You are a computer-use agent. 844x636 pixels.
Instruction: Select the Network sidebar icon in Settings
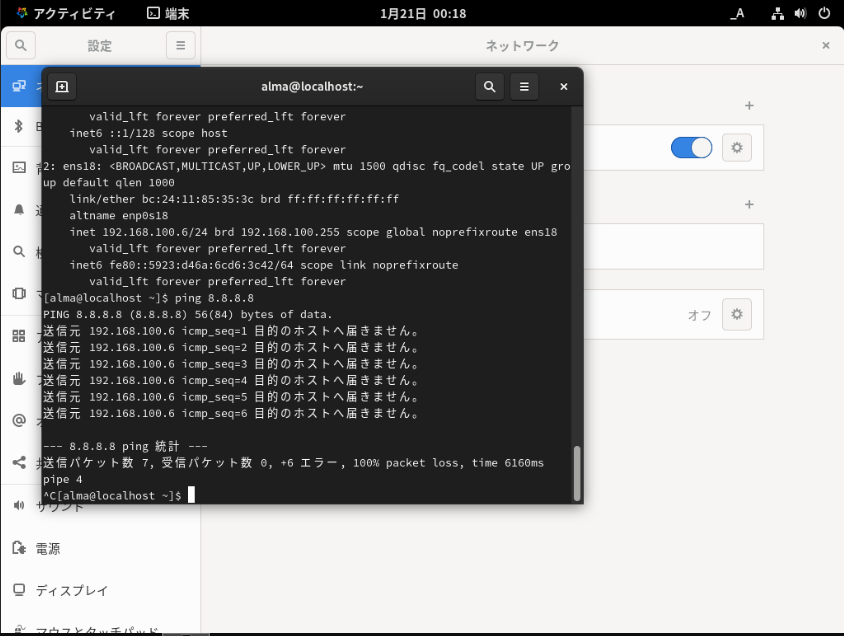19,86
